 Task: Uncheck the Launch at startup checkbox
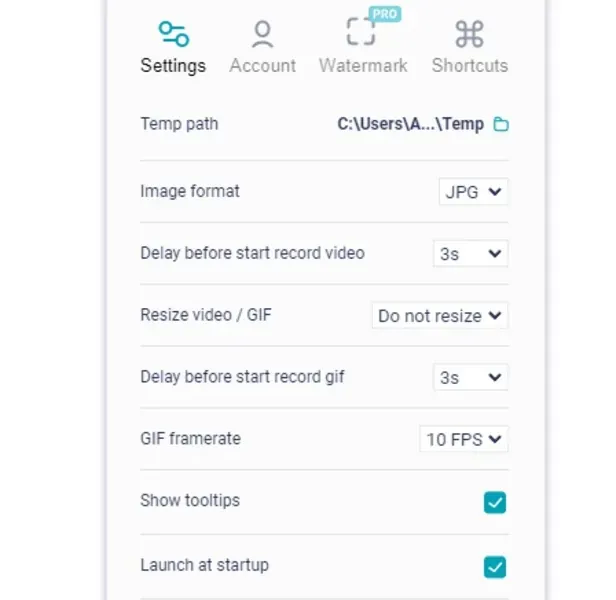(495, 567)
